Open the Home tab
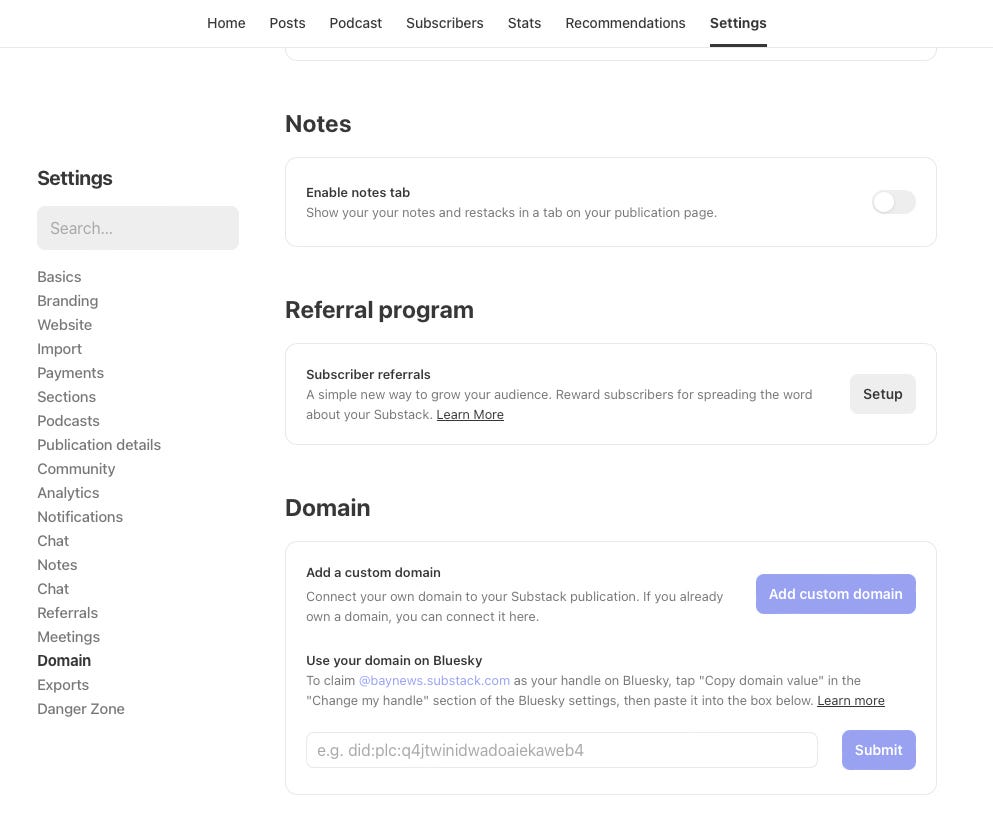Viewport: 993px width, 829px height. click(x=226, y=23)
